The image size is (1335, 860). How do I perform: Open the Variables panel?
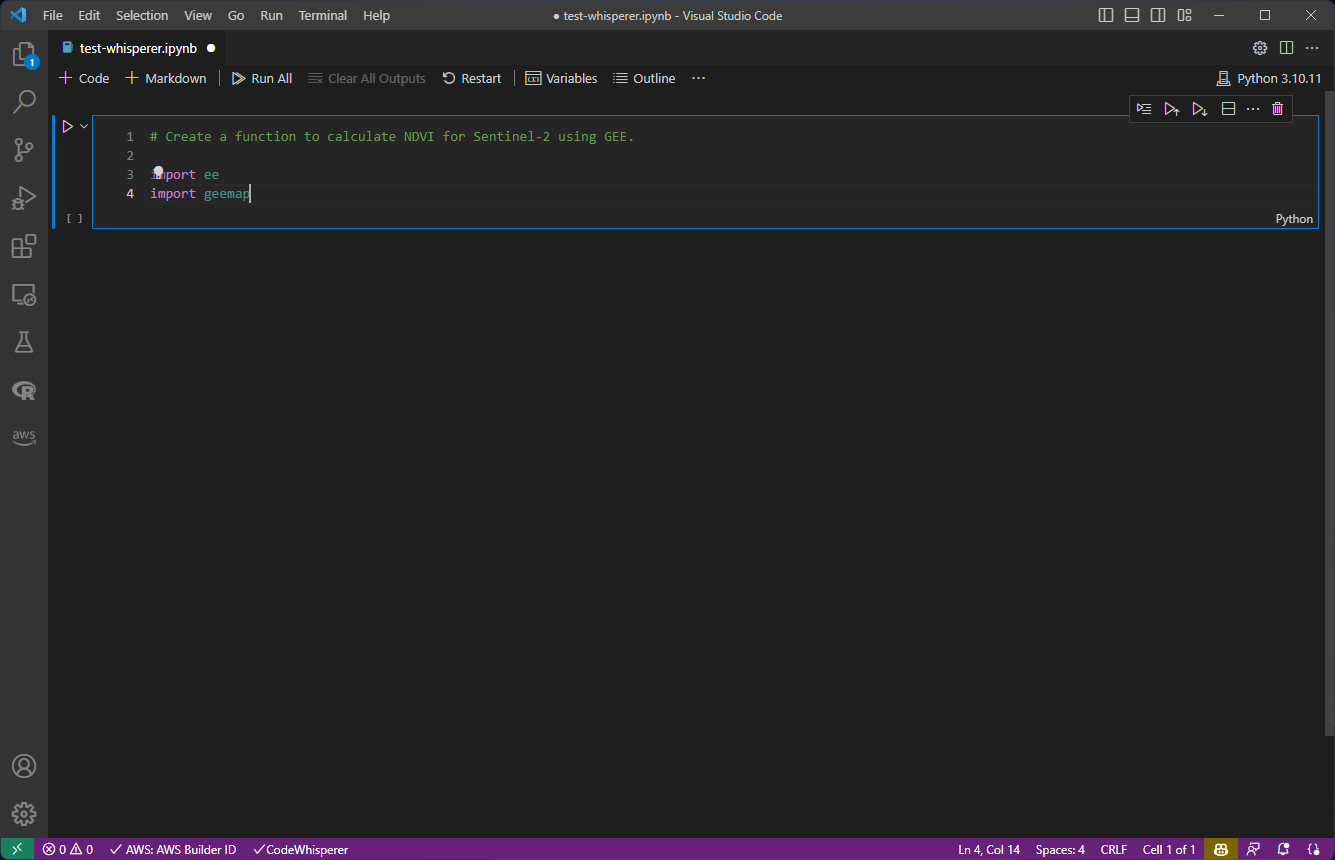561,78
